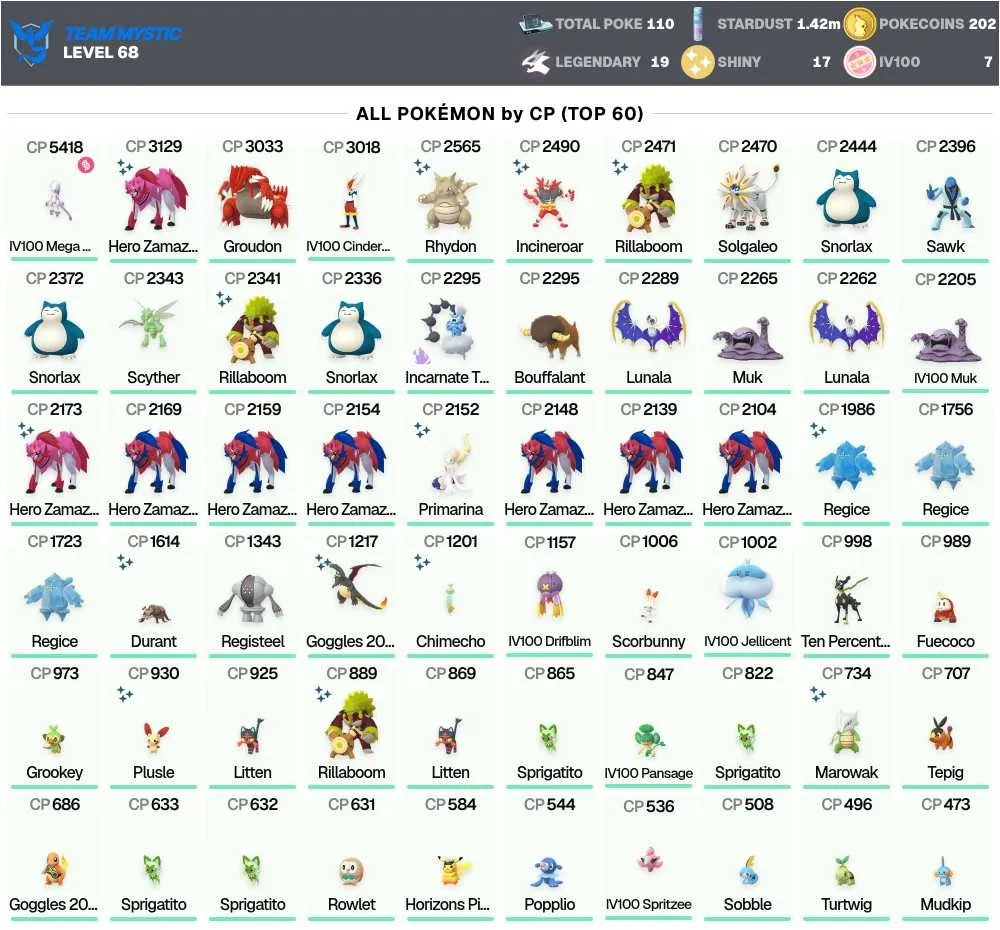Click the "Incarnate T..." name label
The height and width of the screenshot is (930, 1000).
click(447, 378)
